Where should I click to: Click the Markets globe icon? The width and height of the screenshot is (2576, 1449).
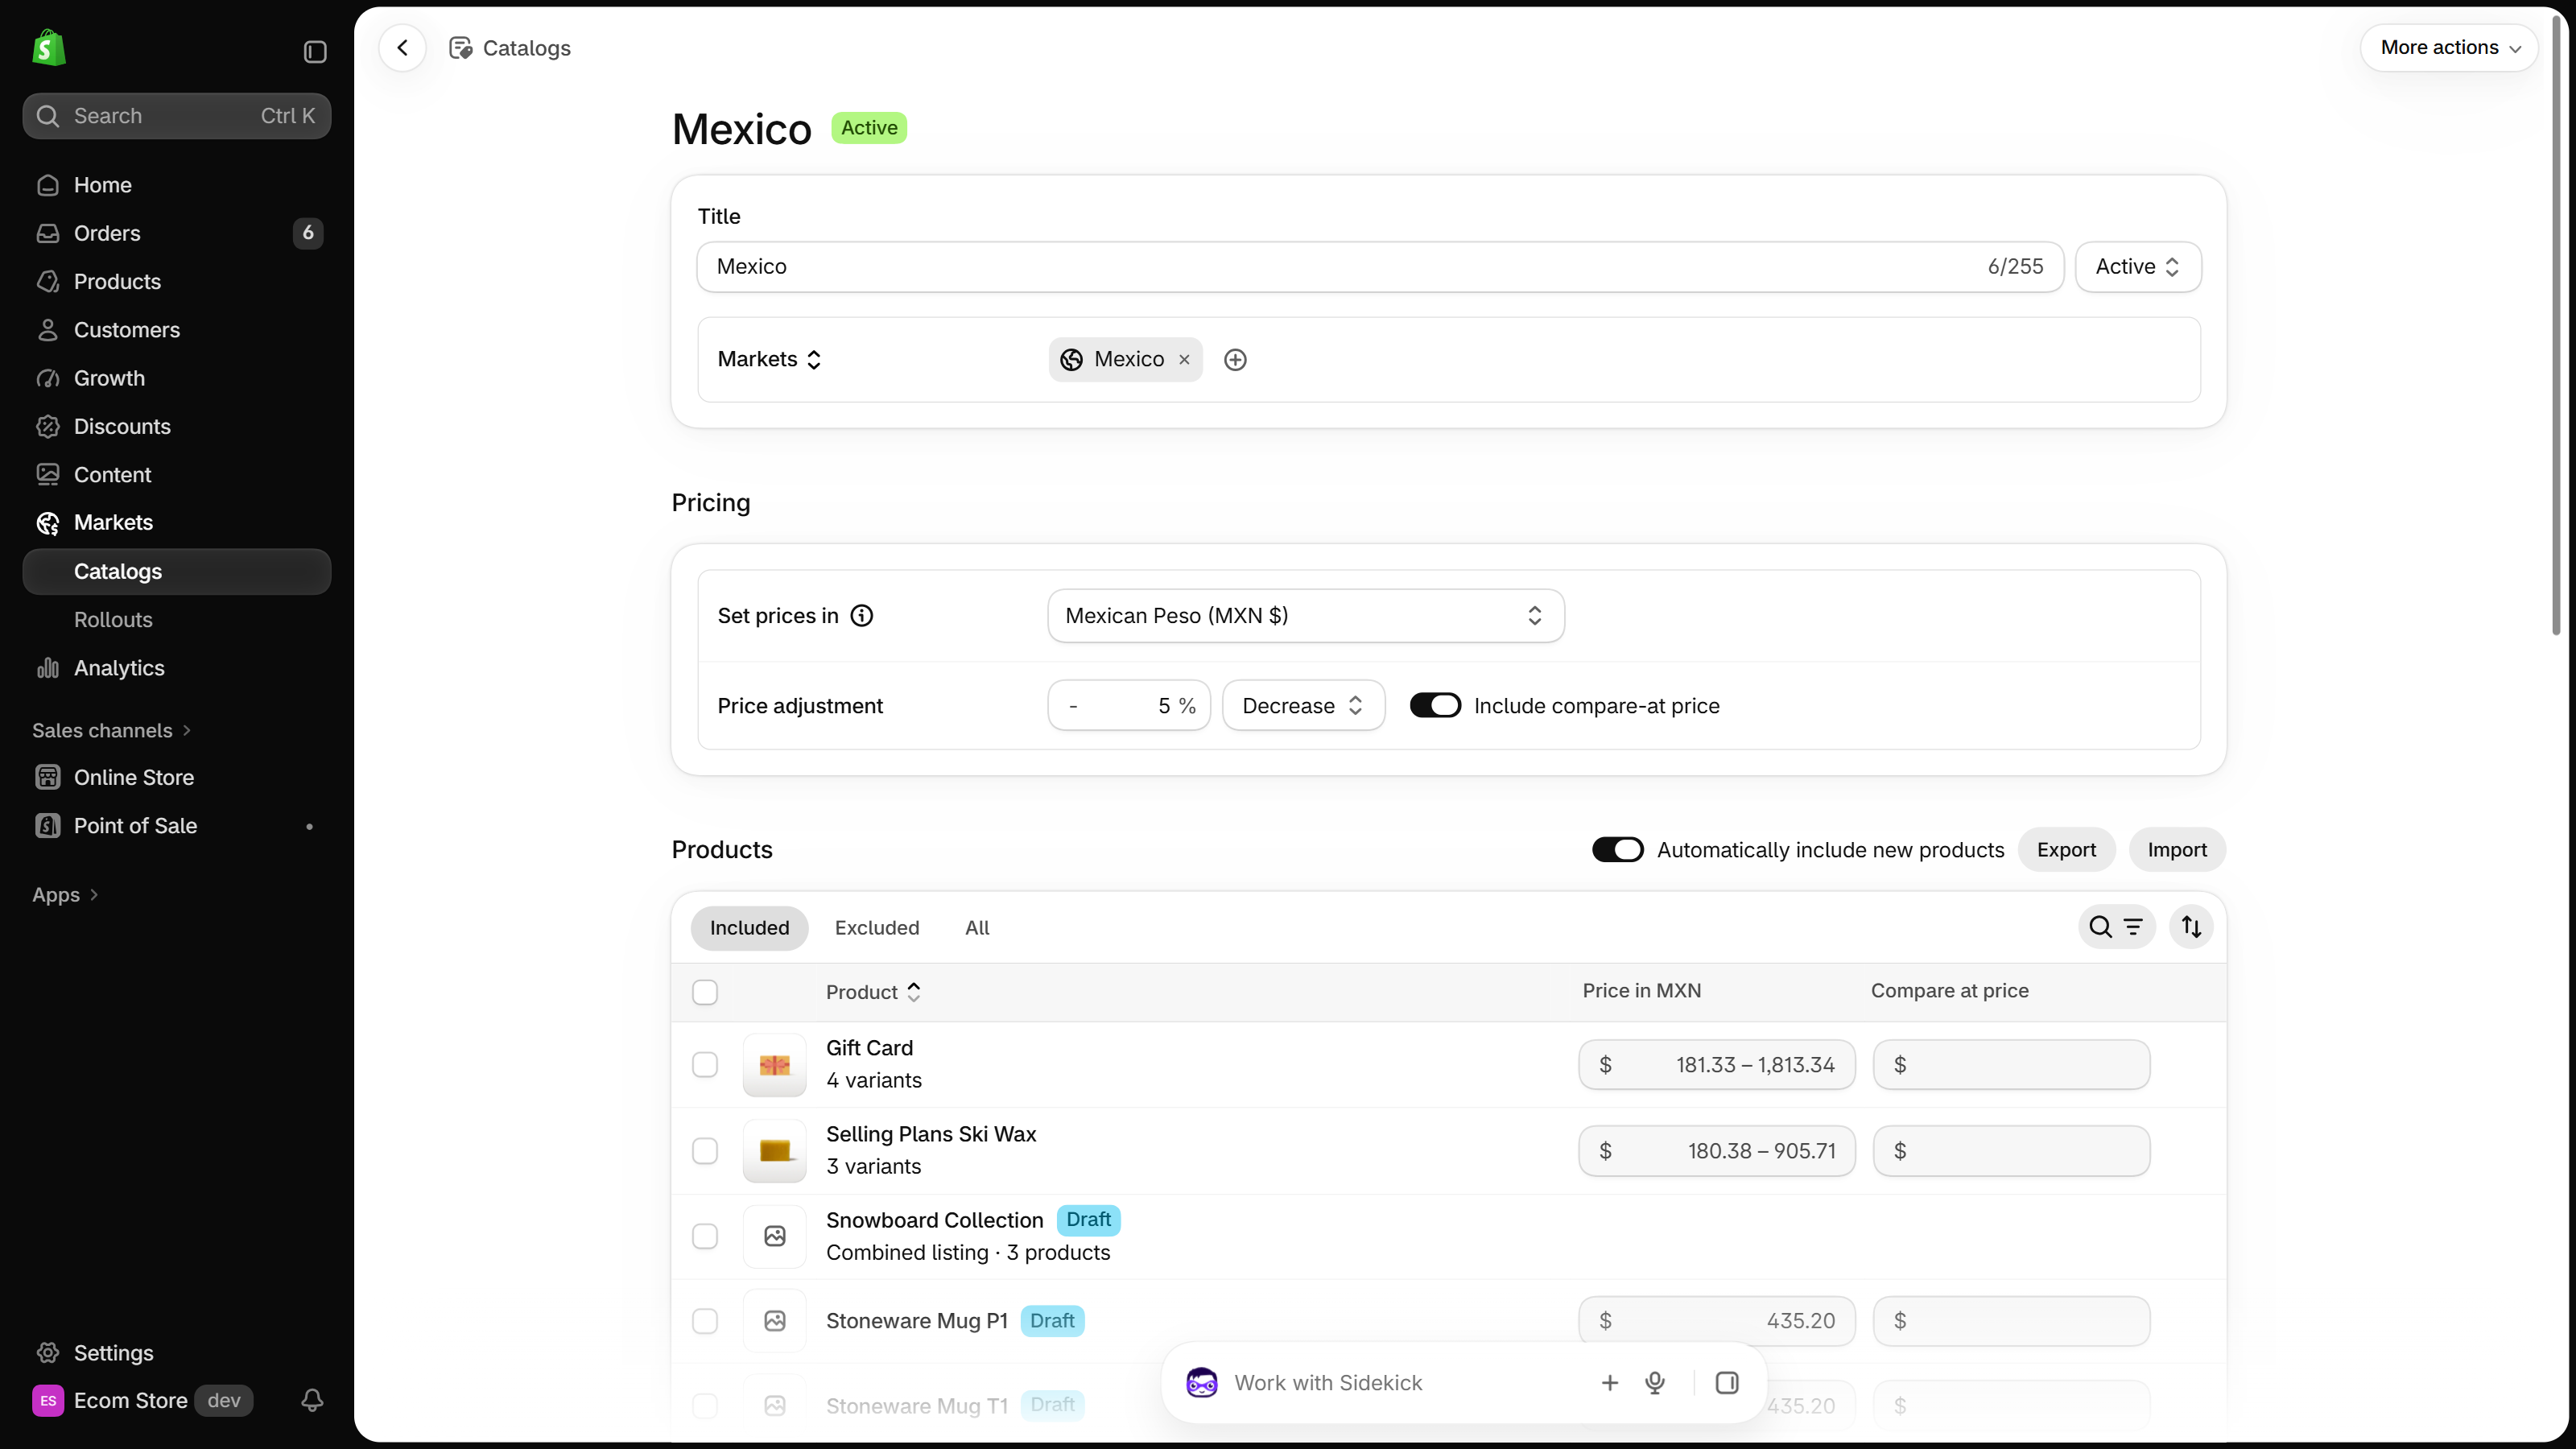(x=48, y=523)
